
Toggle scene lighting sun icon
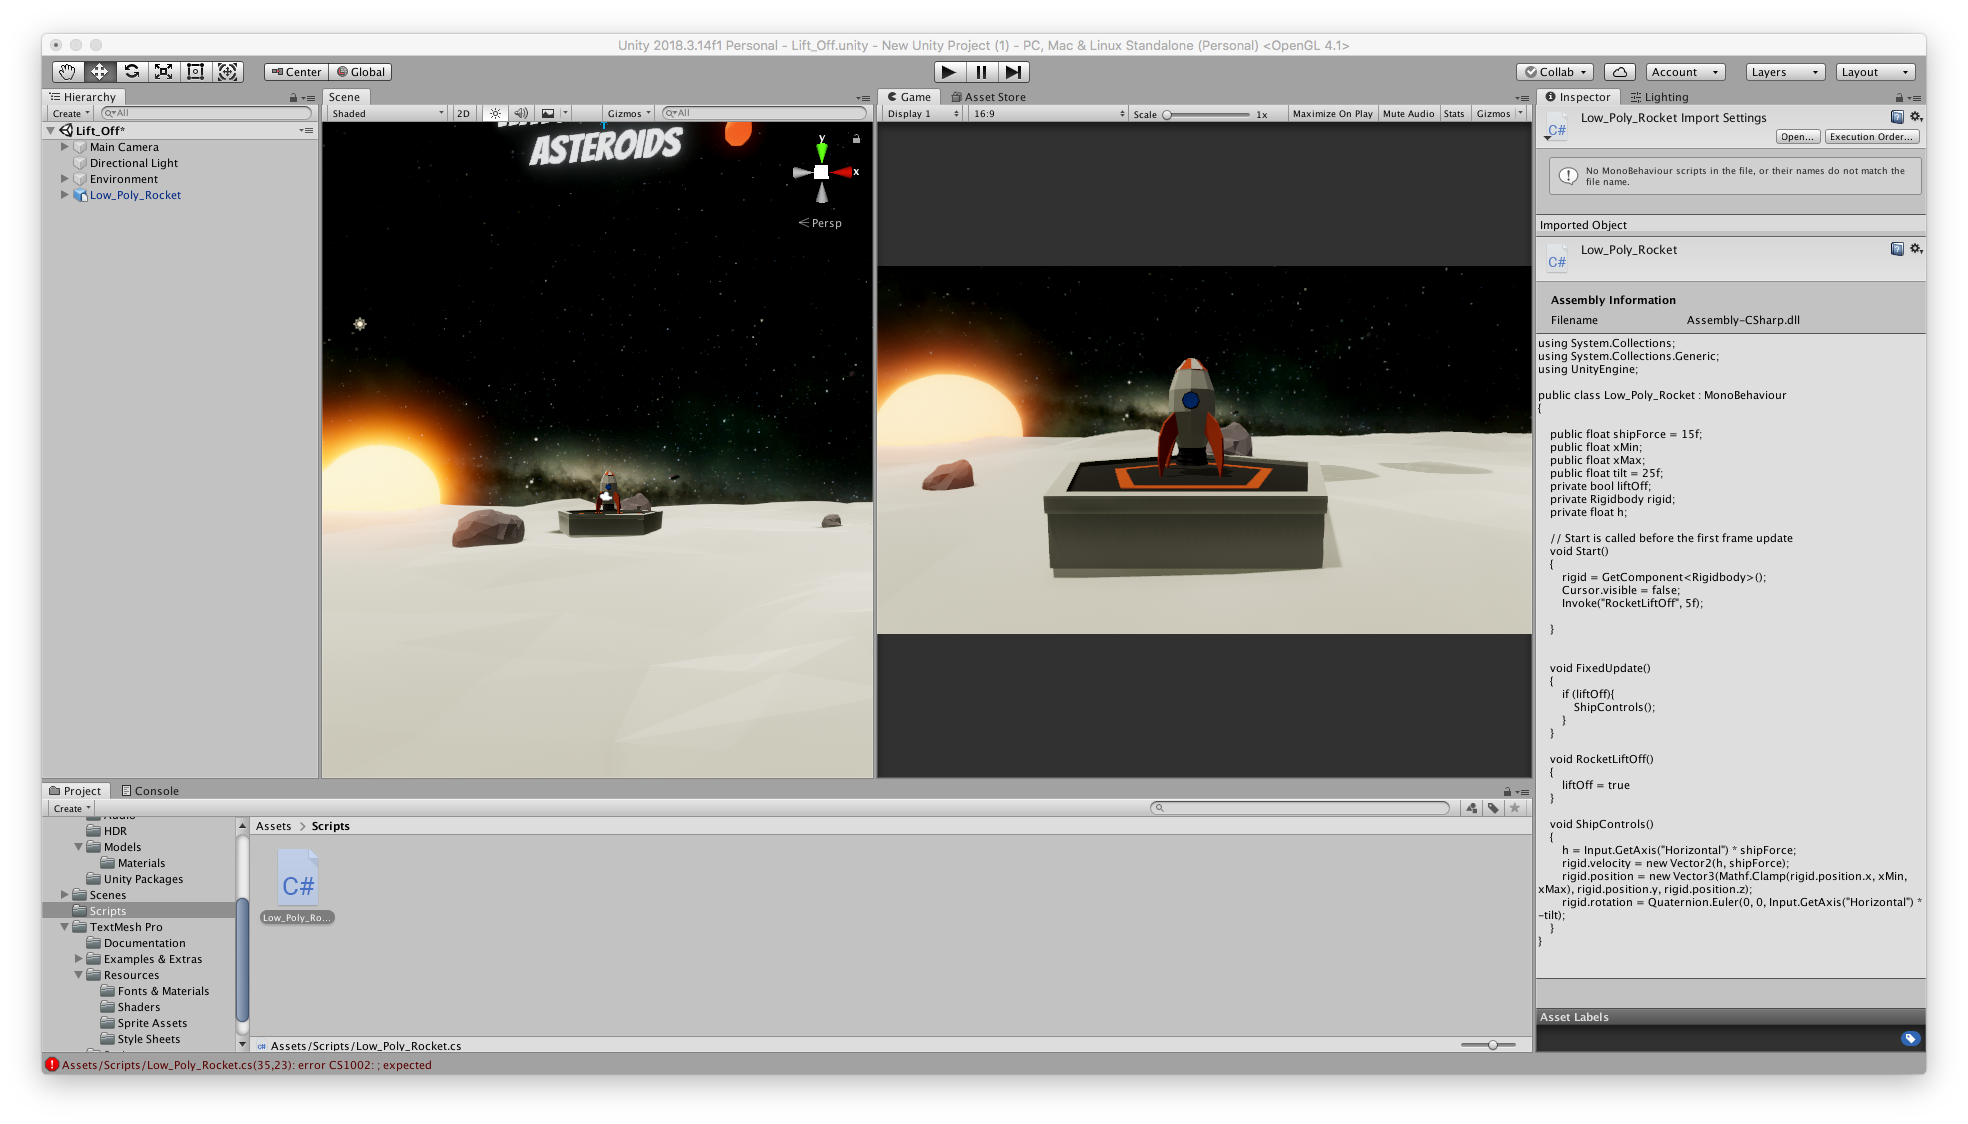495,114
